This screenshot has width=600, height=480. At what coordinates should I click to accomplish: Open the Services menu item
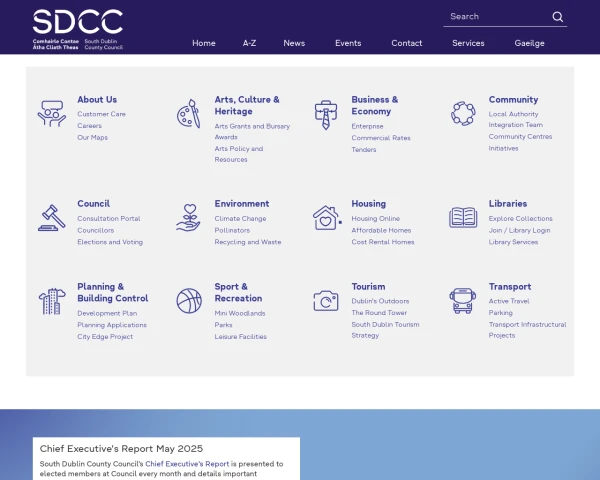(468, 43)
